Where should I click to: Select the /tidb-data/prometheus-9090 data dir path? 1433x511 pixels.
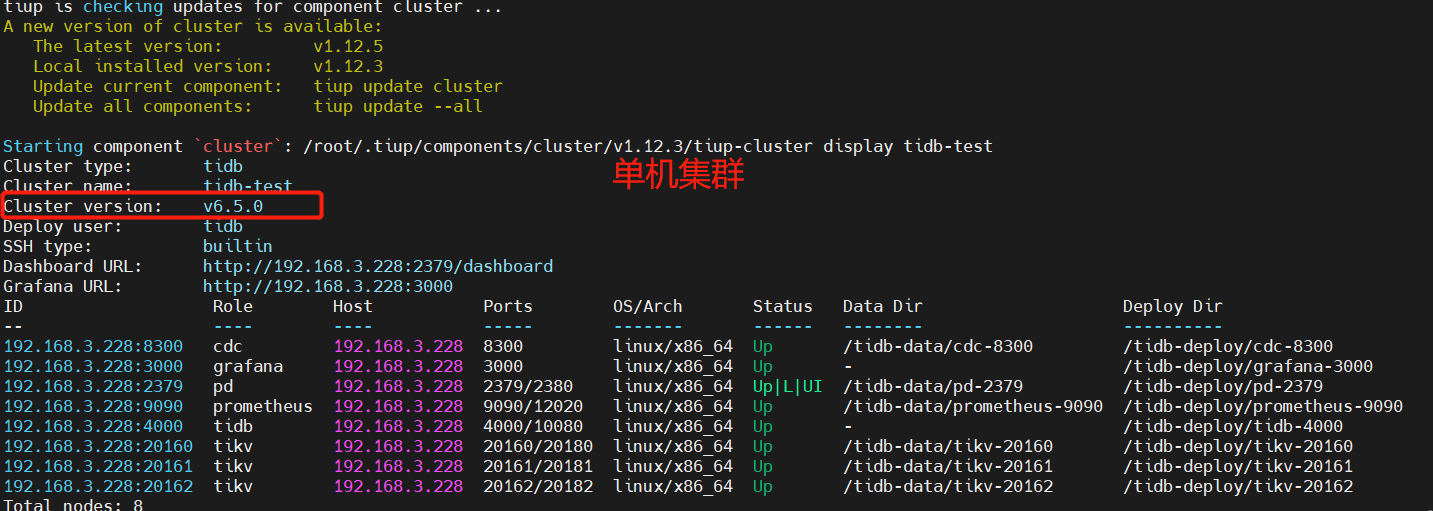(x=972, y=406)
